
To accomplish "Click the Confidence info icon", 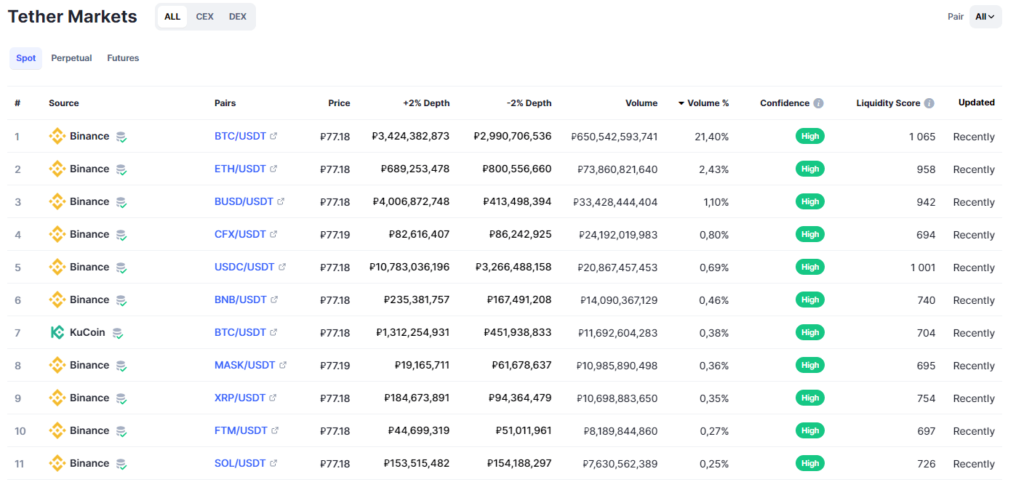I will click(818, 103).
